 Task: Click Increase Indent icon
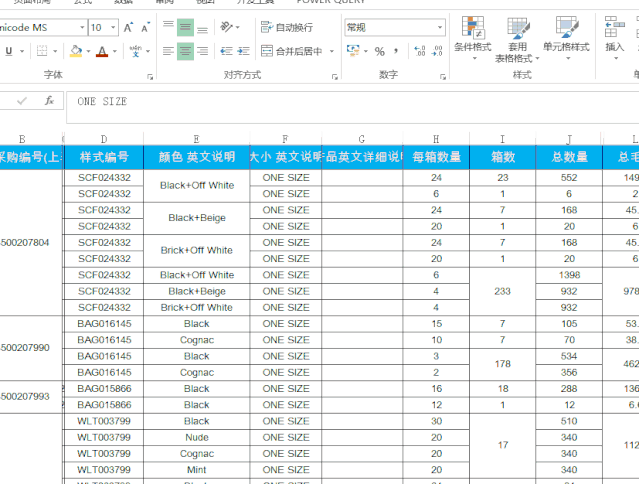[244, 51]
